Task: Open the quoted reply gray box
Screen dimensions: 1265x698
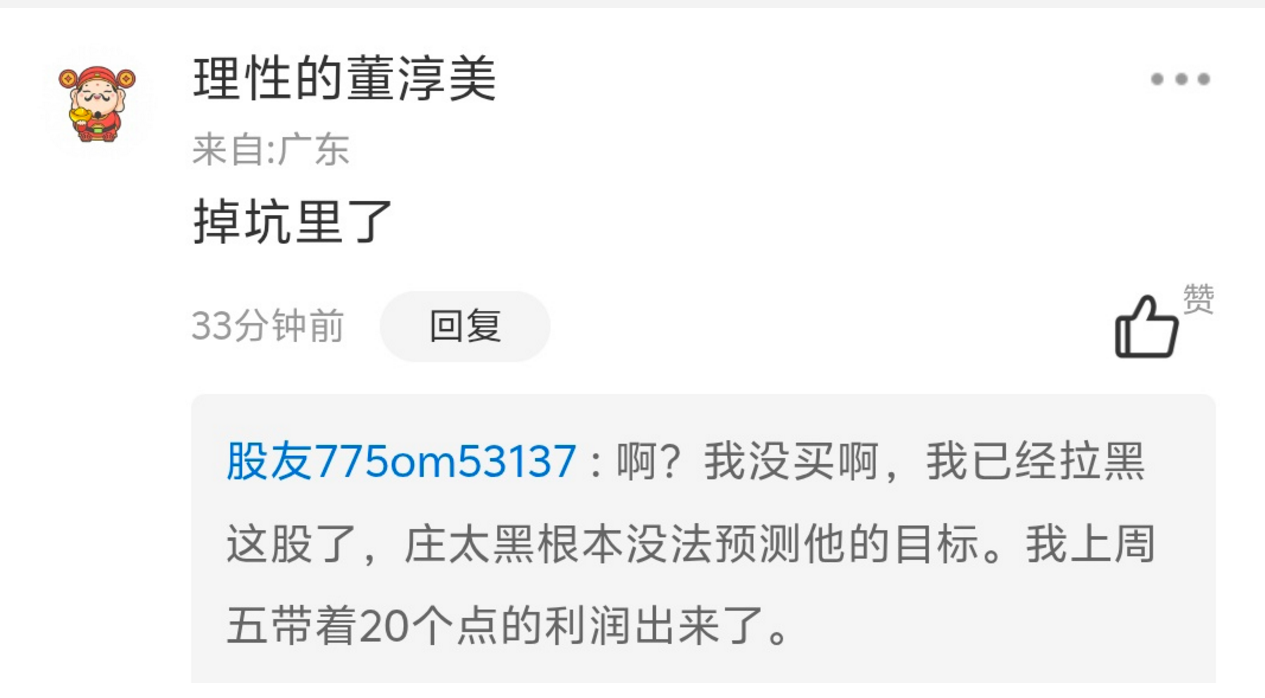Action: click(x=703, y=540)
